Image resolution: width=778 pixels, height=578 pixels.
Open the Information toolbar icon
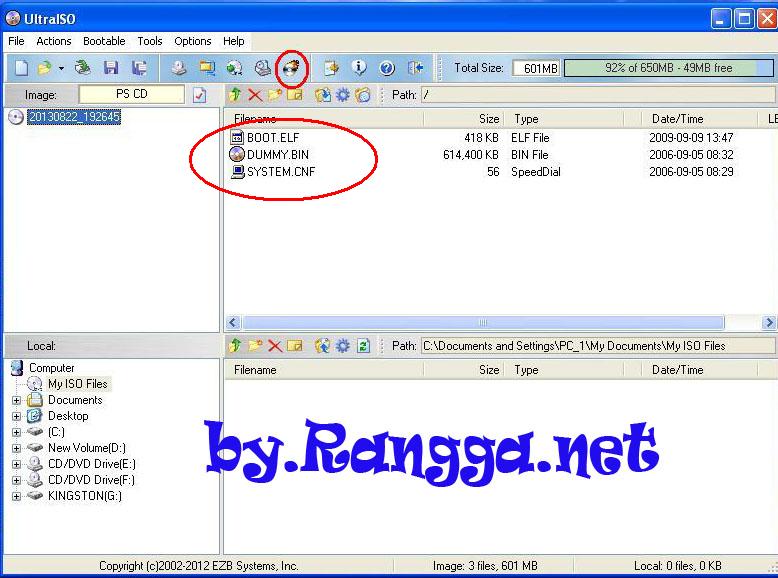click(x=359, y=67)
